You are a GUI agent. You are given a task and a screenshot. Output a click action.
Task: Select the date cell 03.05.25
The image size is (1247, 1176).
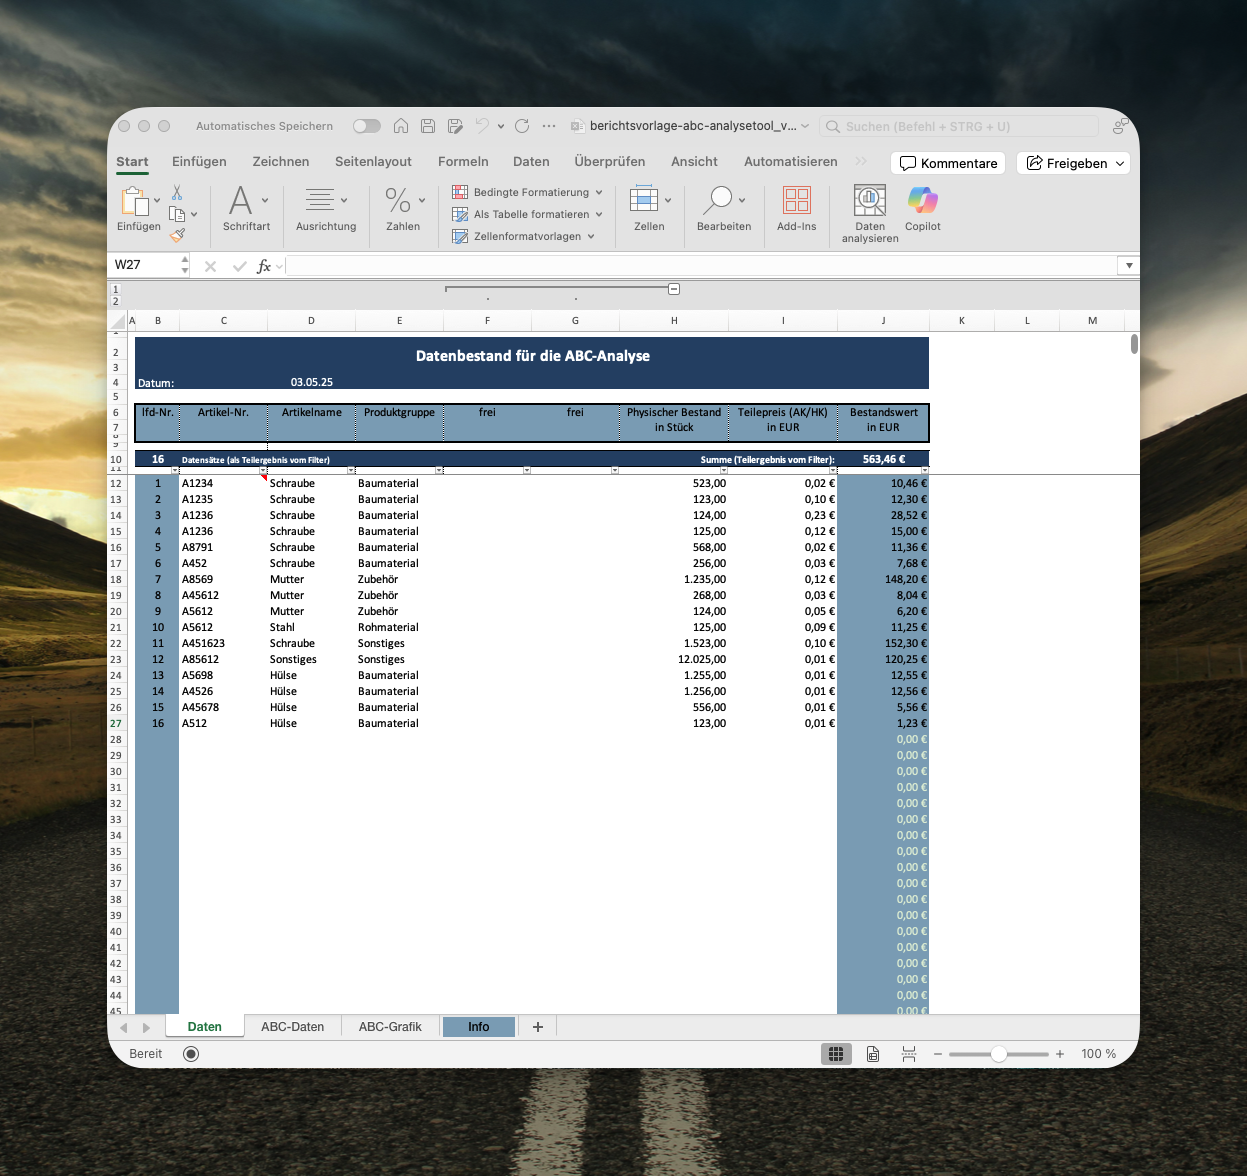pyautogui.click(x=311, y=382)
